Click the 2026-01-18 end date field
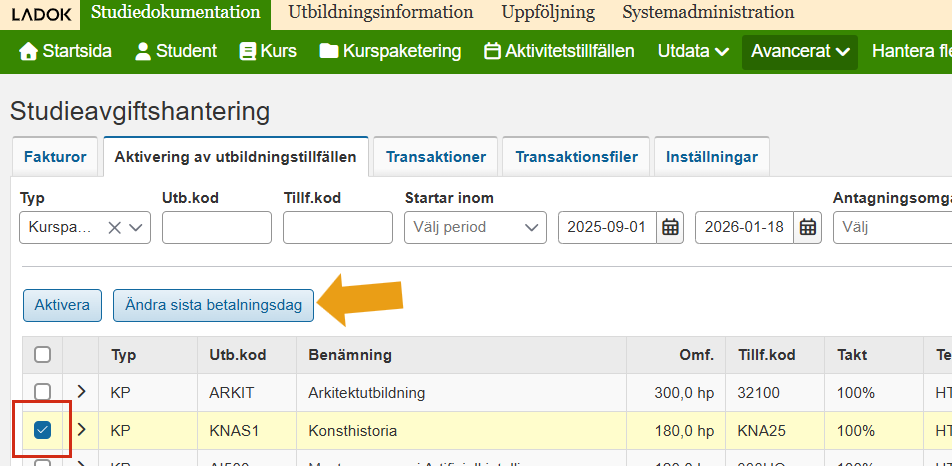 pyautogui.click(x=744, y=228)
